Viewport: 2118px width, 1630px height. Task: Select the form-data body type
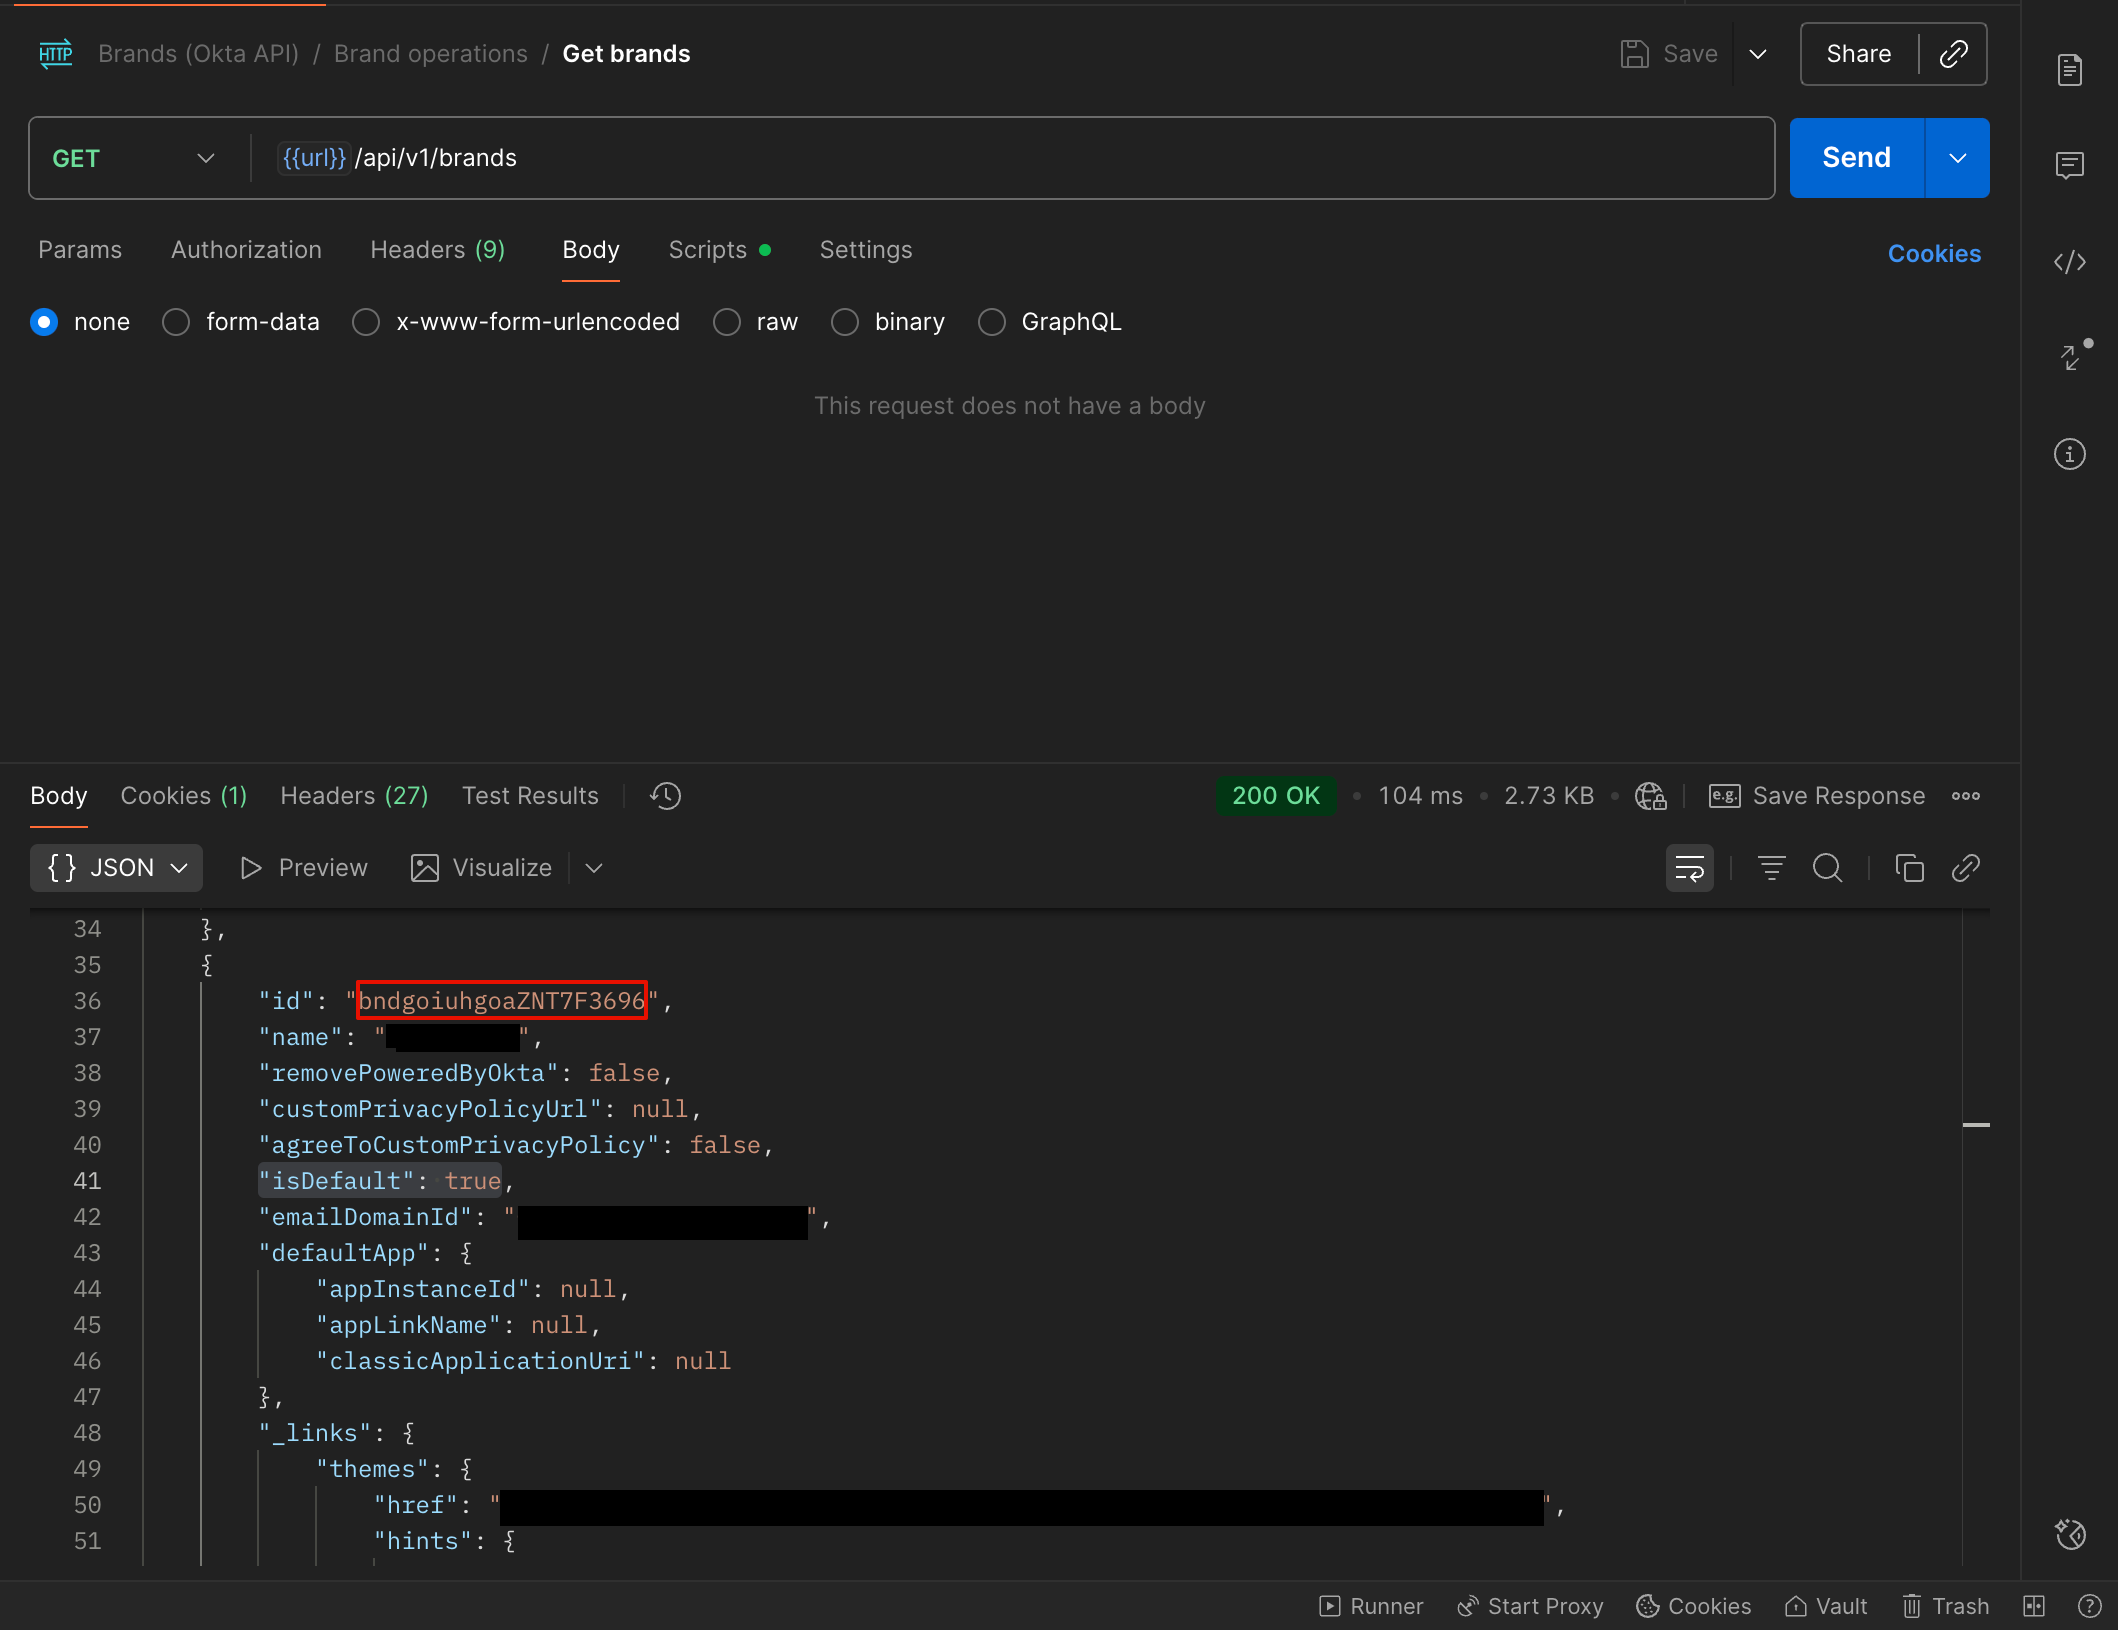(x=176, y=321)
